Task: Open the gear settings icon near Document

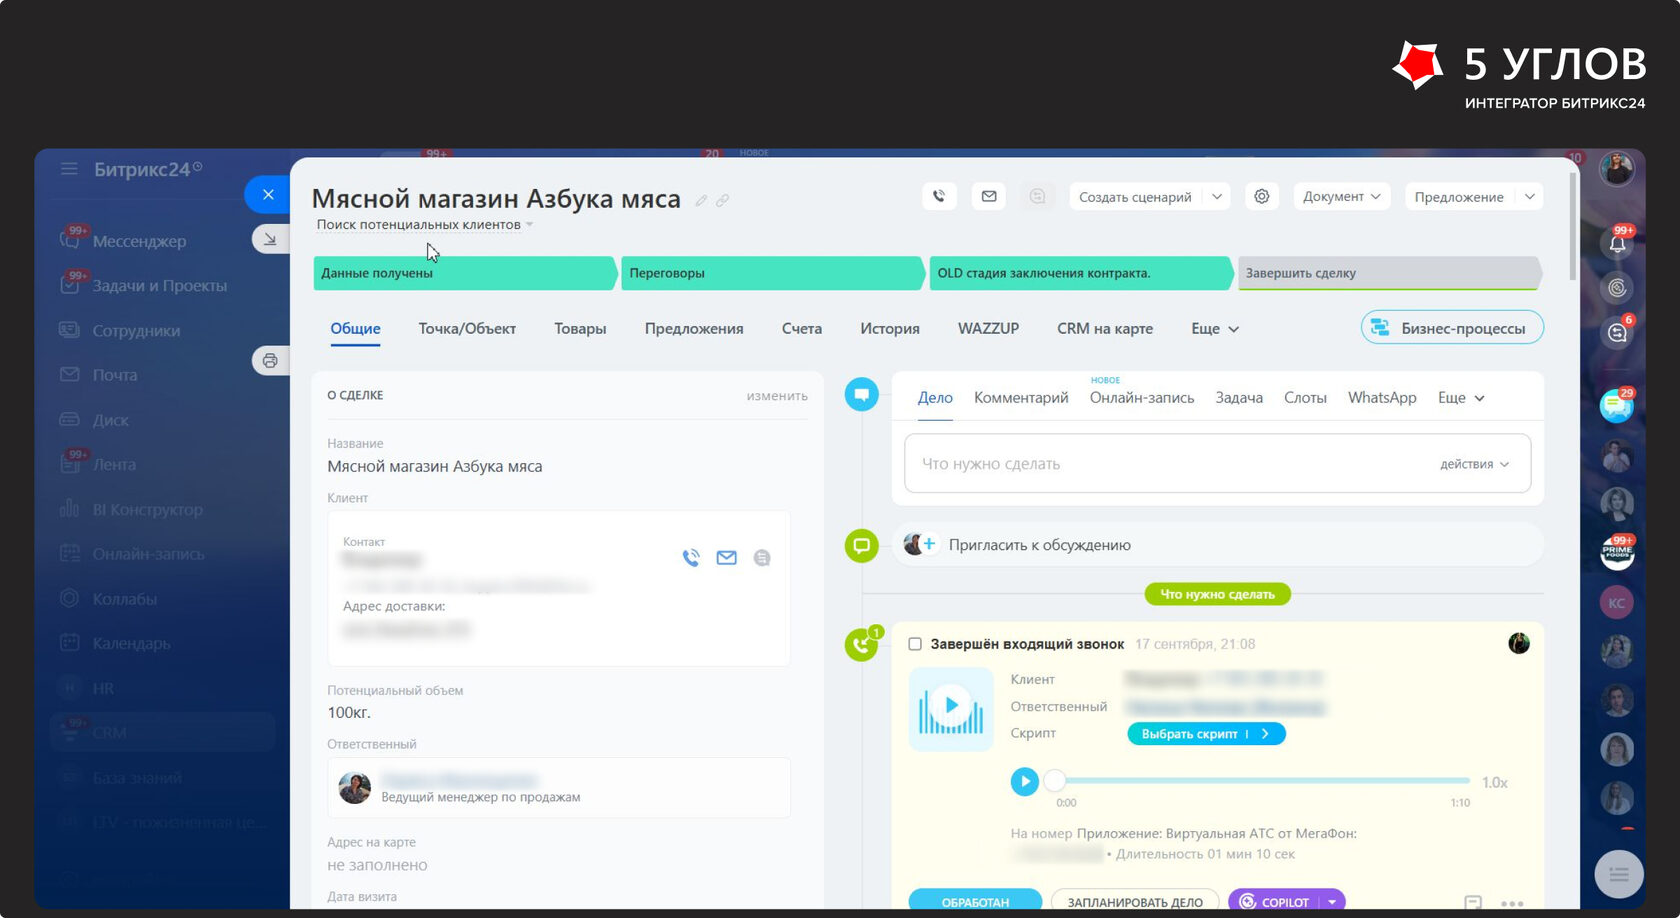Action: tap(1262, 197)
